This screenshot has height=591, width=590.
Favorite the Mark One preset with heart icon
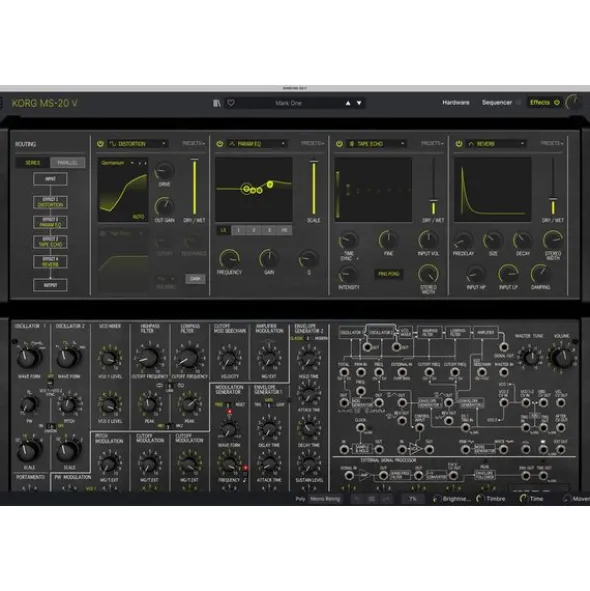point(231,103)
